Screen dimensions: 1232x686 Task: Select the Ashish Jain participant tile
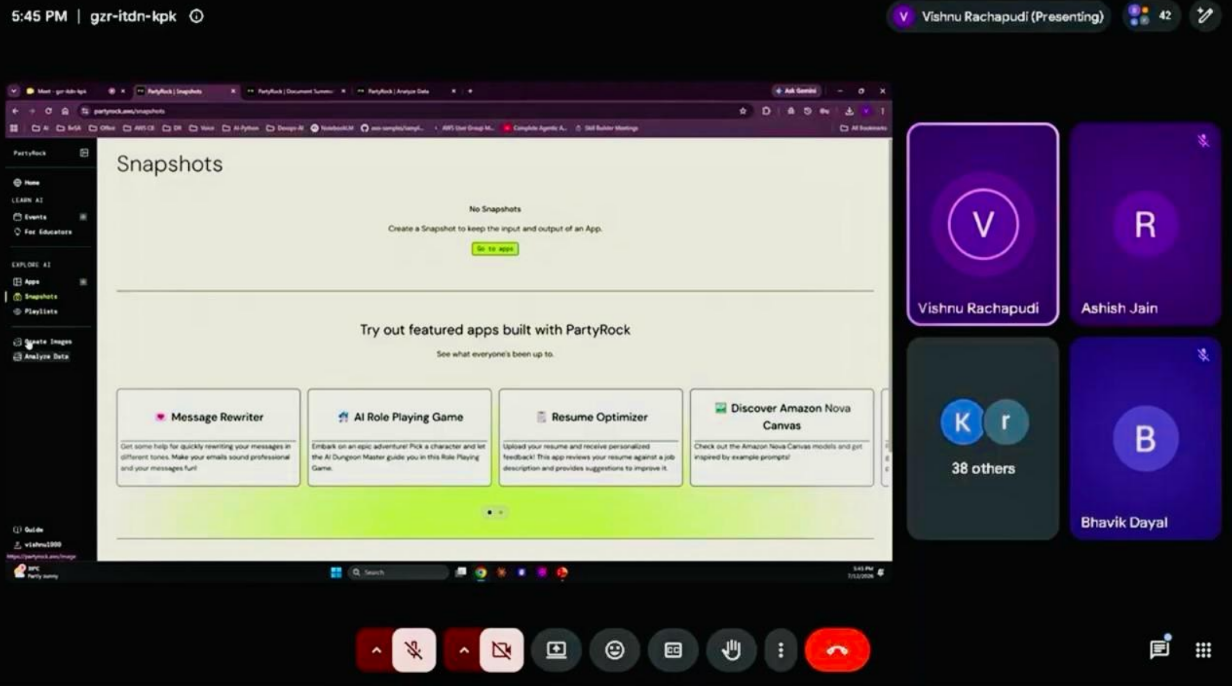click(1145, 224)
